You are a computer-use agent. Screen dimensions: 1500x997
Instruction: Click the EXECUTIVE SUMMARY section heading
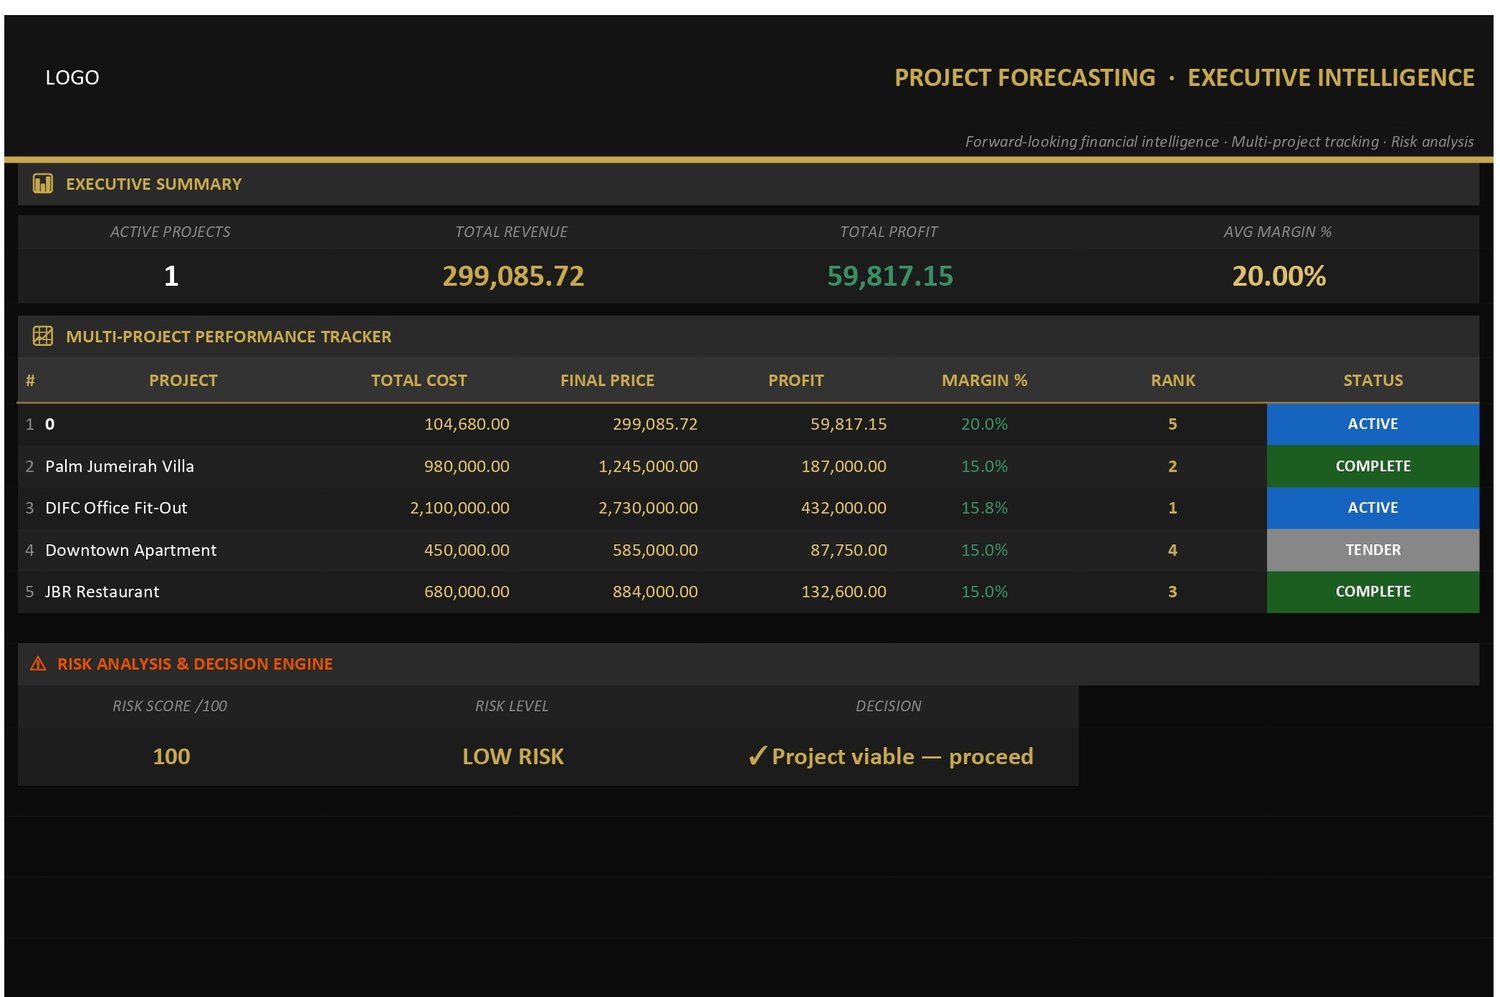click(x=154, y=184)
